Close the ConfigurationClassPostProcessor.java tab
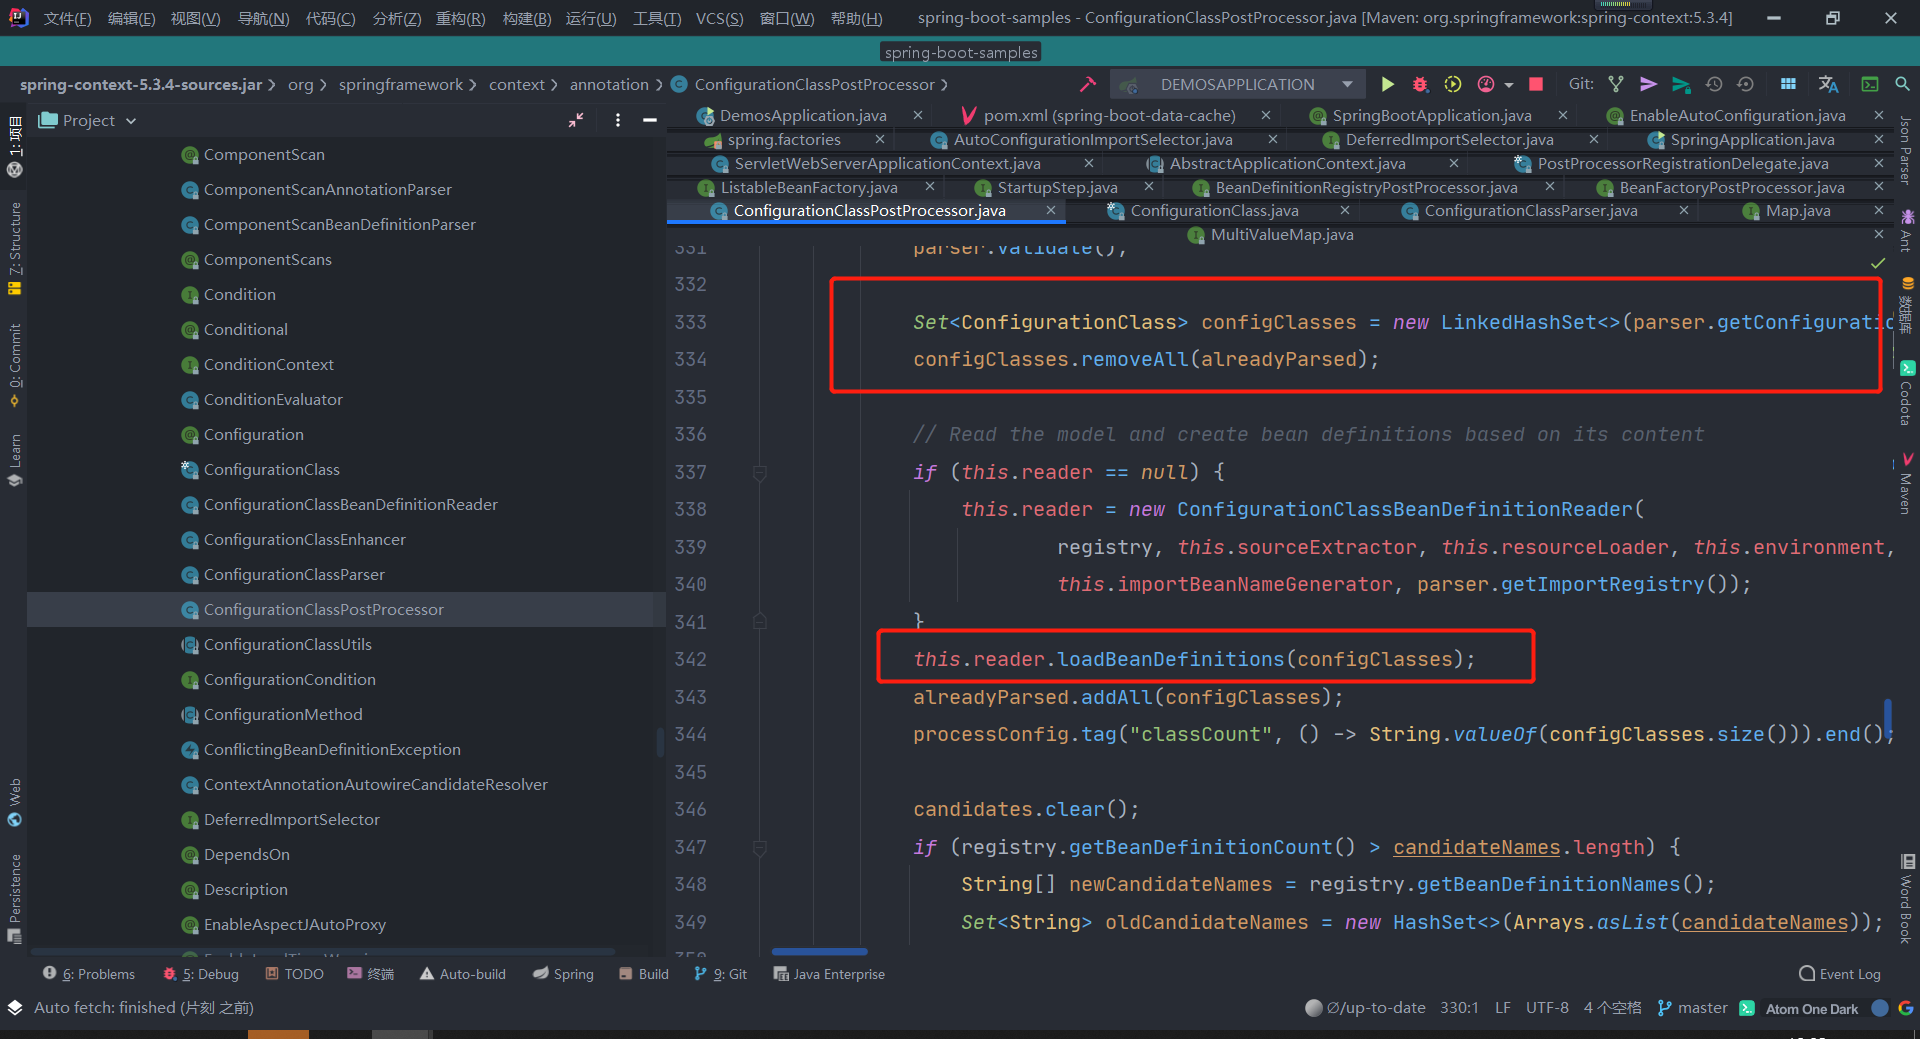This screenshot has height=1039, width=1920. click(1050, 210)
